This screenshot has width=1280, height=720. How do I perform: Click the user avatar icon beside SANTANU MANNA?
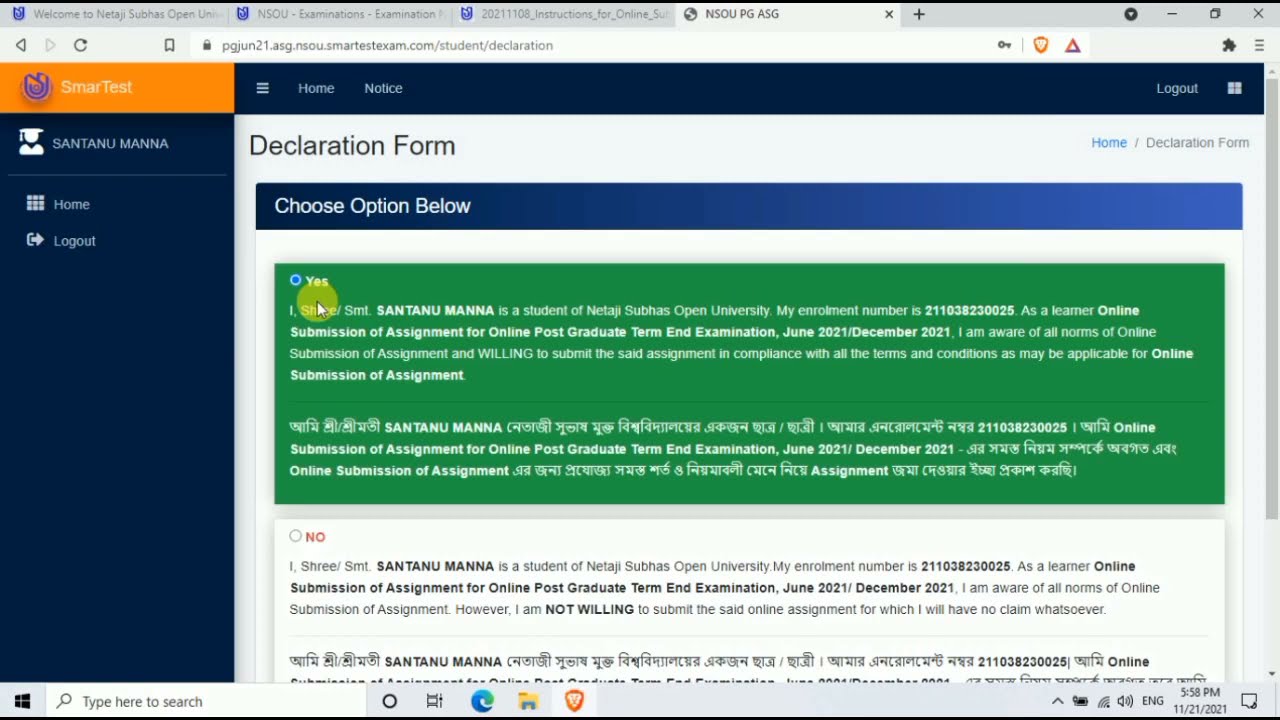tap(31, 142)
